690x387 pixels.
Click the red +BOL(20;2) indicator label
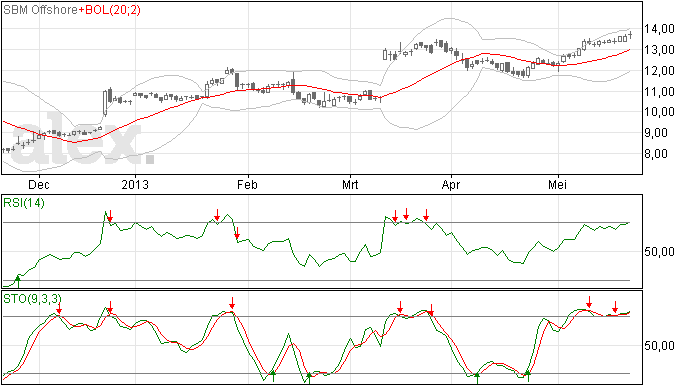coord(110,10)
